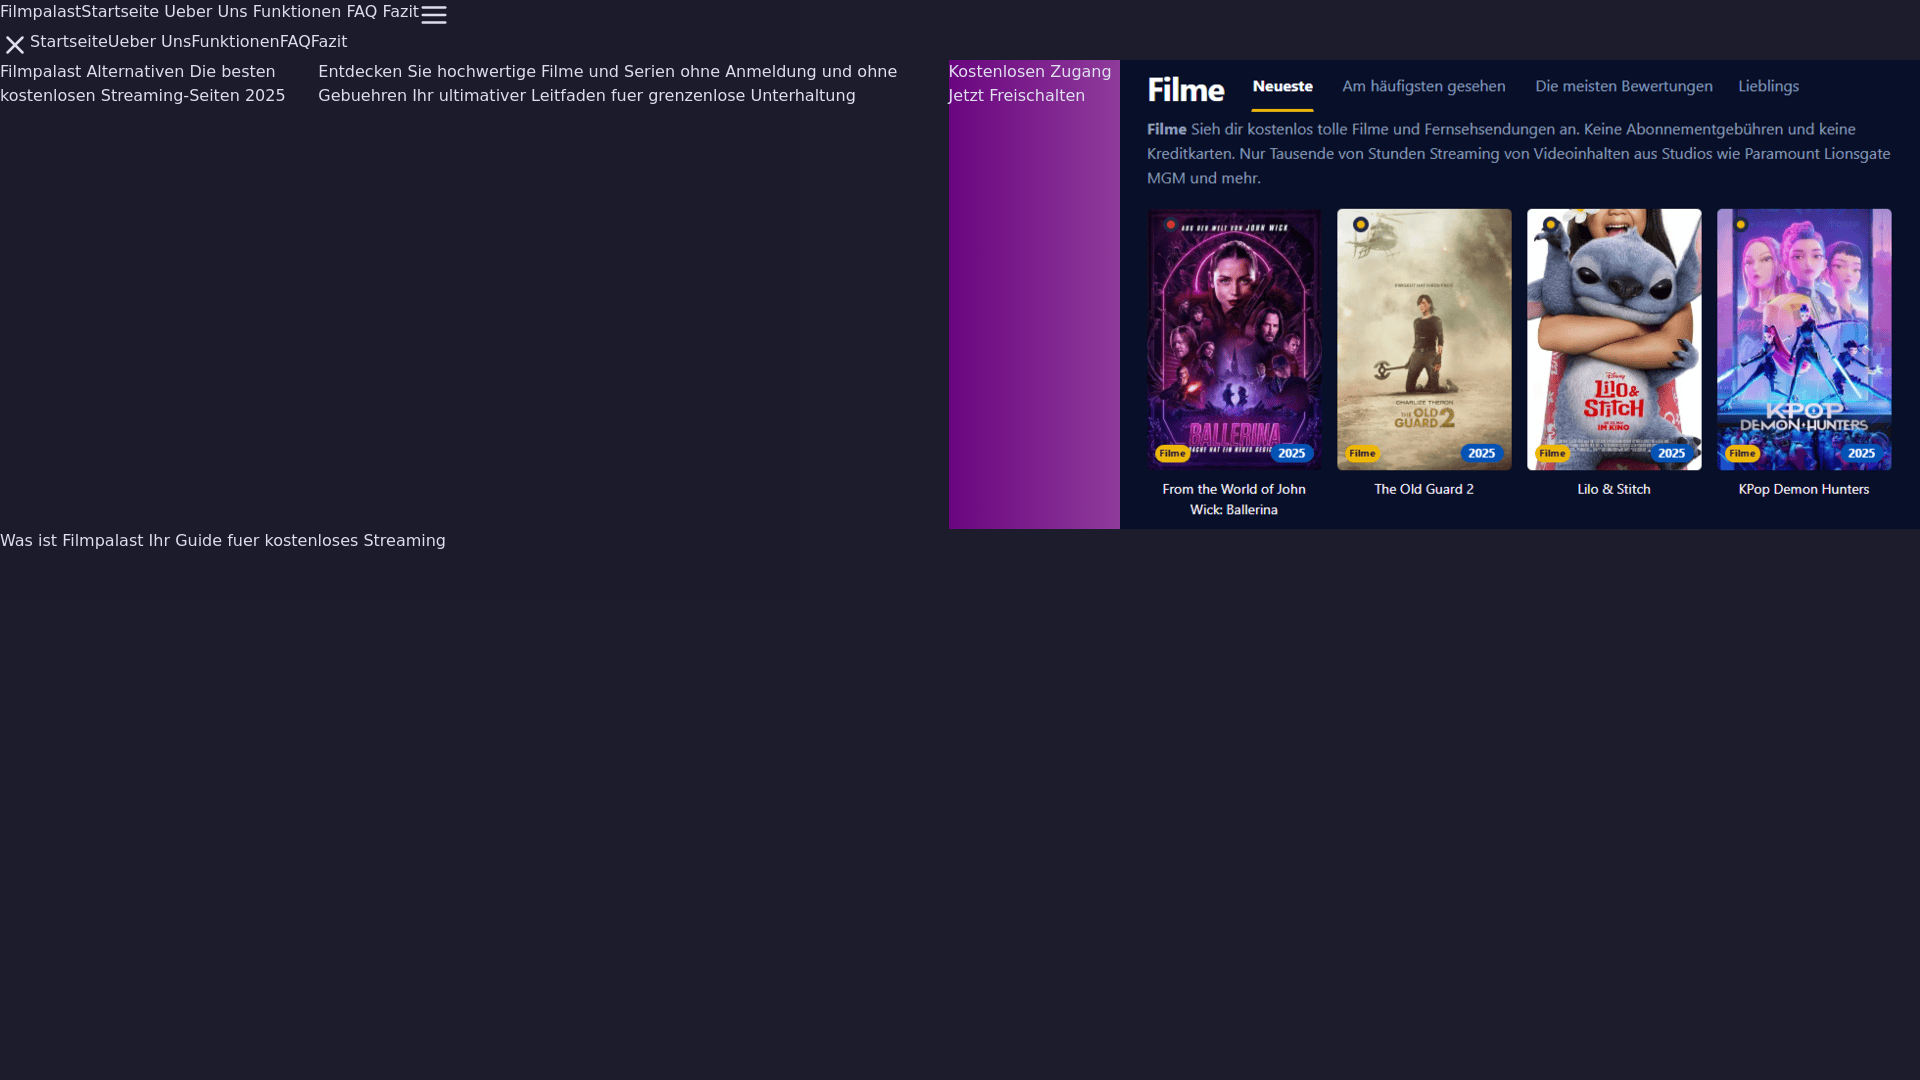Choose Funktionen in the second menu row

(236, 42)
